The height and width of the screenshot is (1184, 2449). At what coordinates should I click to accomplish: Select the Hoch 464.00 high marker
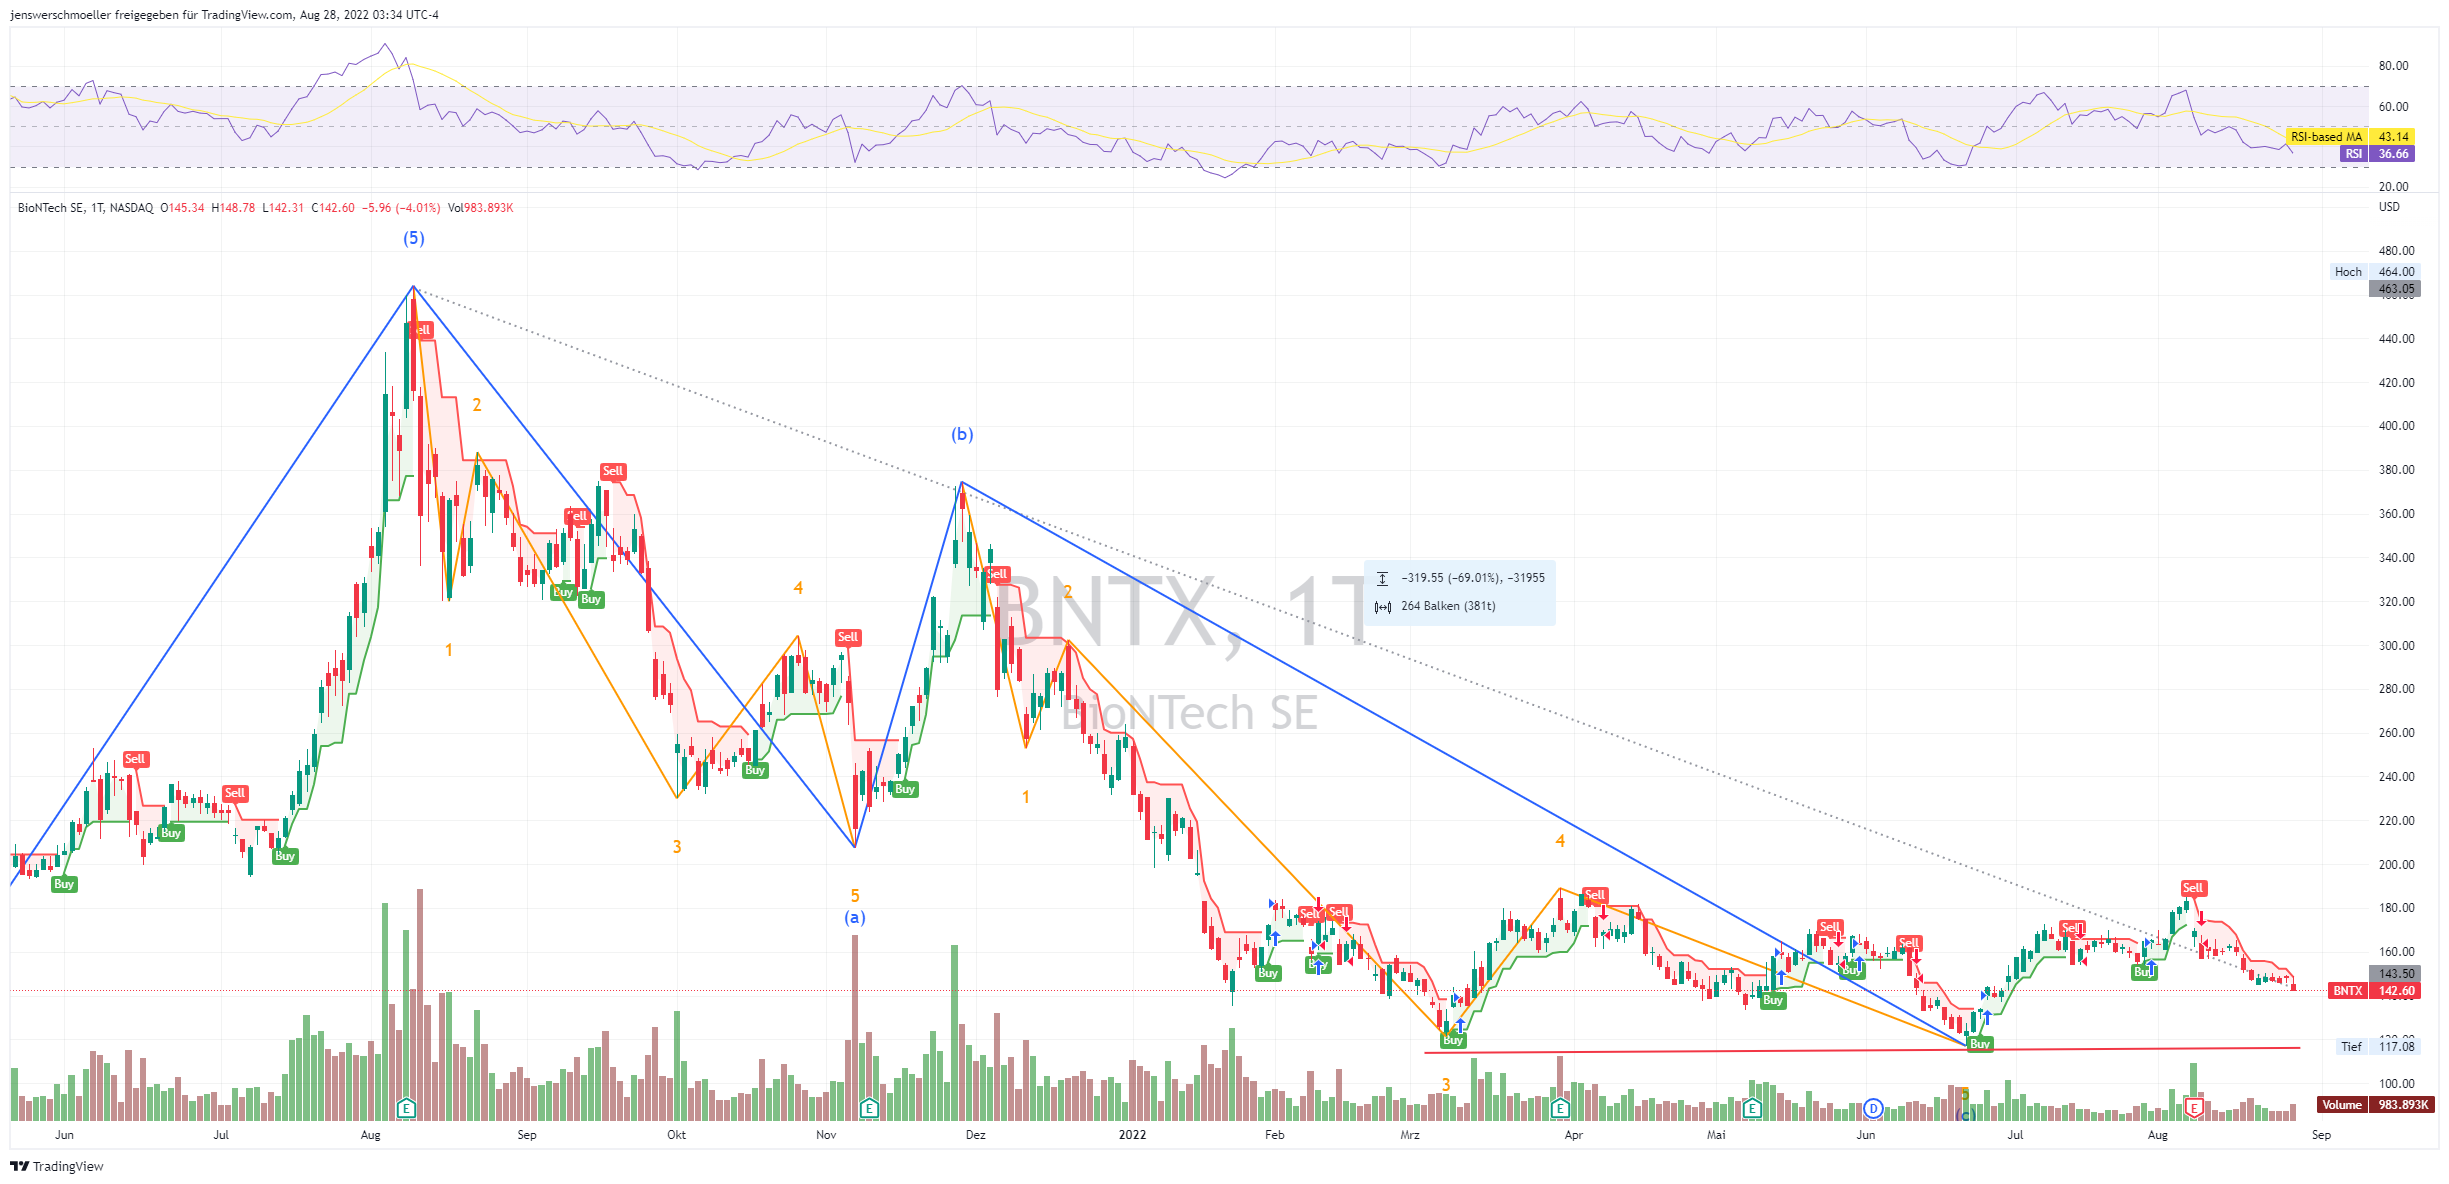point(2375,272)
